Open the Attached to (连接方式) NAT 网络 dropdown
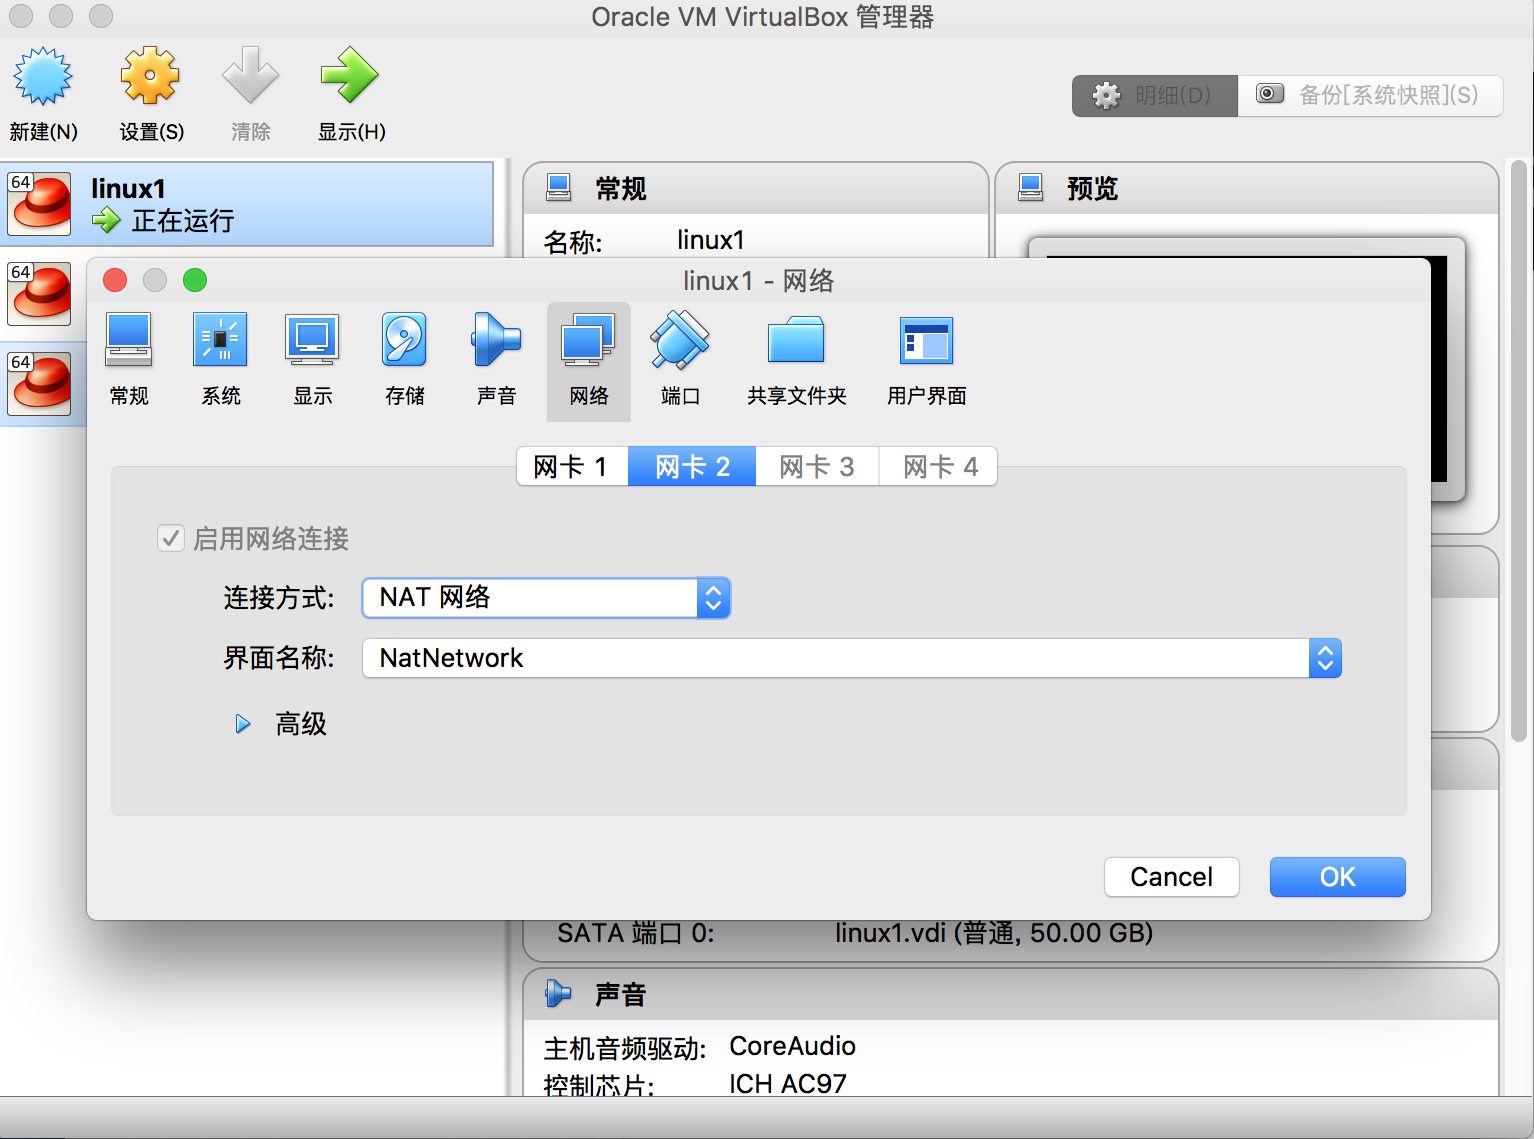The height and width of the screenshot is (1139, 1534). click(x=546, y=598)
